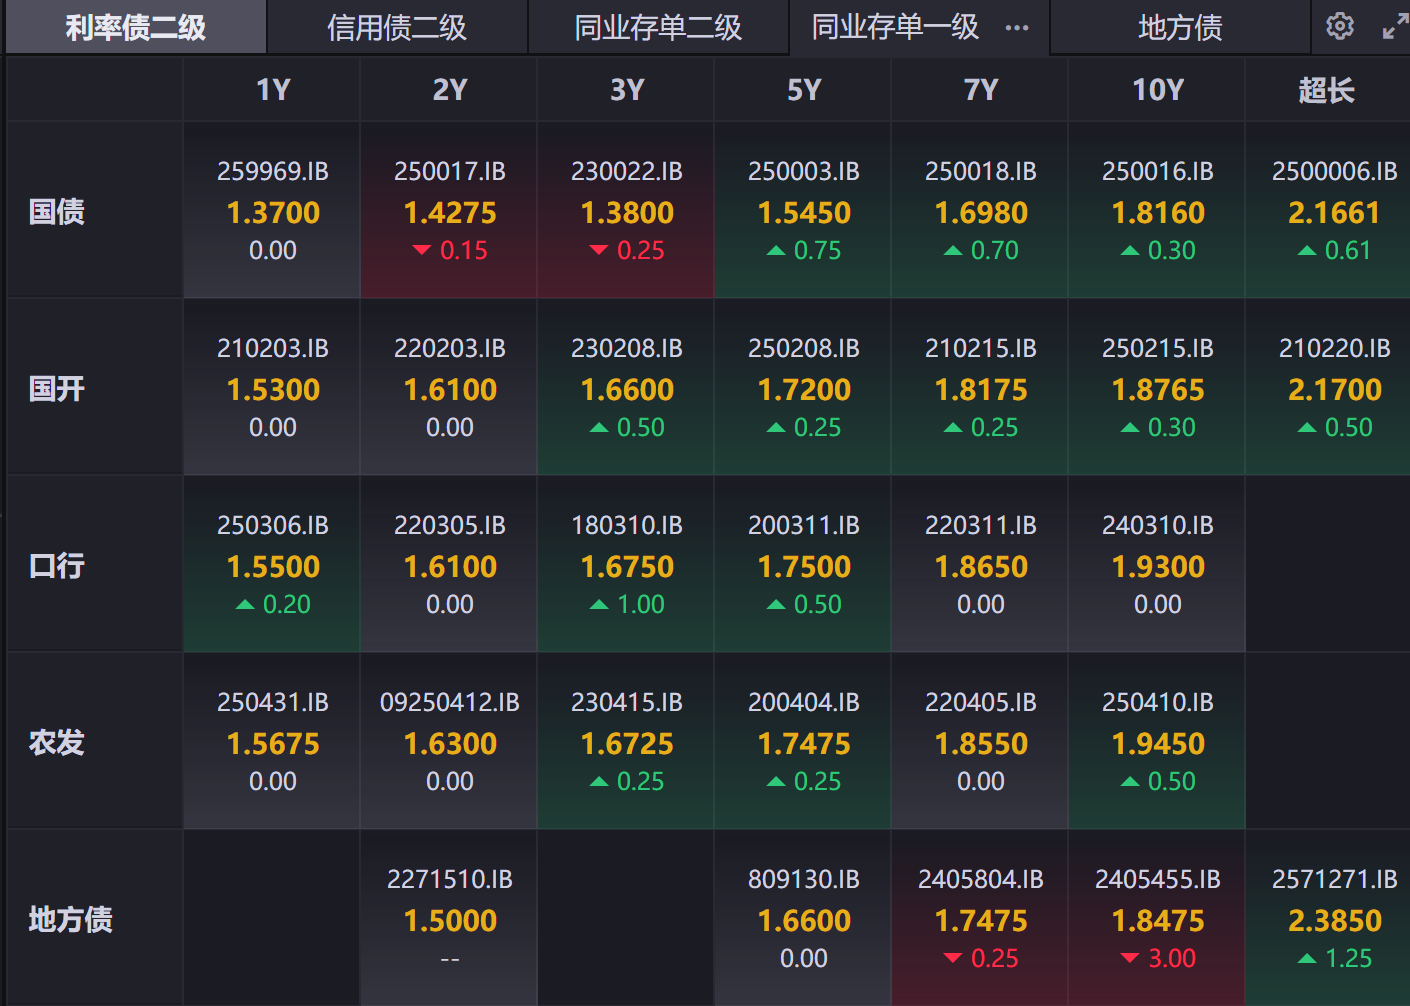The width and height of the screenshot is (1410, 1006).
Task: Click the 超长 column header
Action: tap(1326, 90)
